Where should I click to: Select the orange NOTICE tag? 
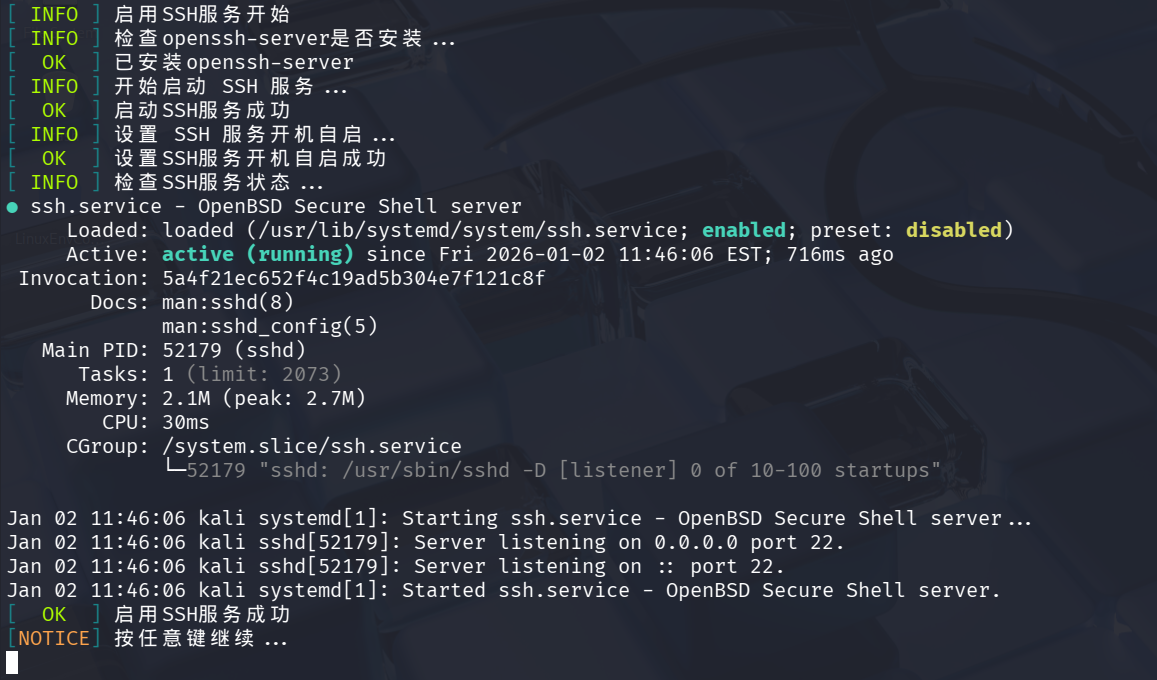(x=54, y=638)
